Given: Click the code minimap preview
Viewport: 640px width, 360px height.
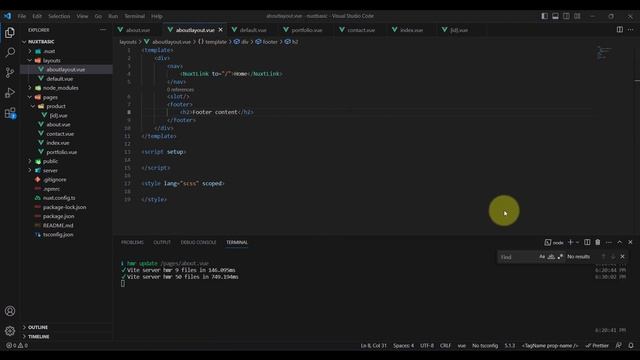Looking at the screenshot, I should 604,53.
